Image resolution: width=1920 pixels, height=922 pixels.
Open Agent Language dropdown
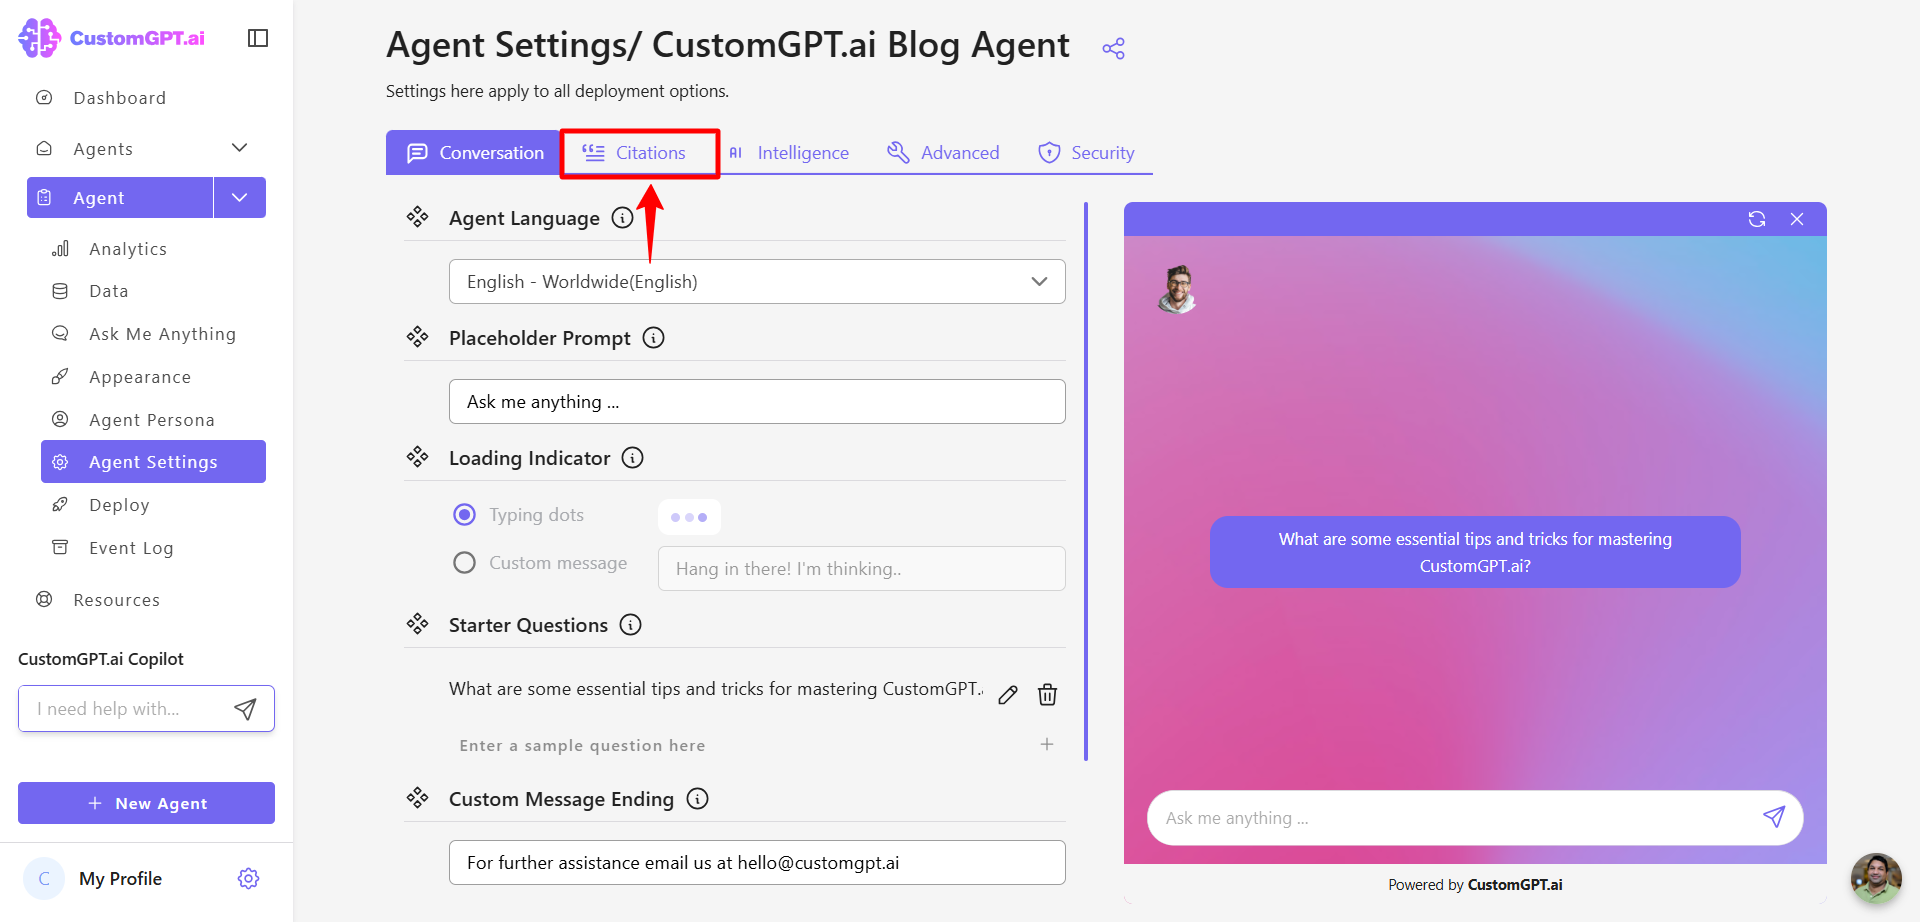(x=757, y=282)
